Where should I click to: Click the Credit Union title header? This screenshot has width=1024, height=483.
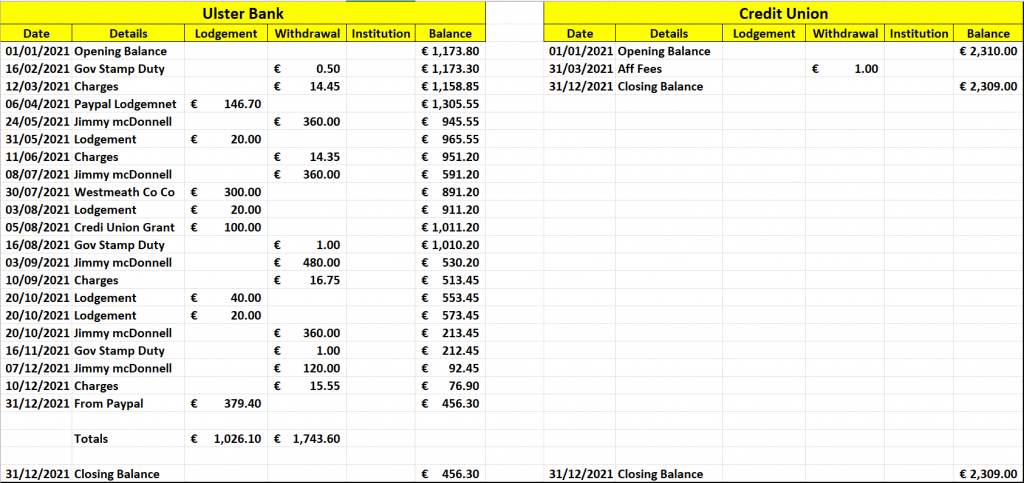click(x=783, y=14)
